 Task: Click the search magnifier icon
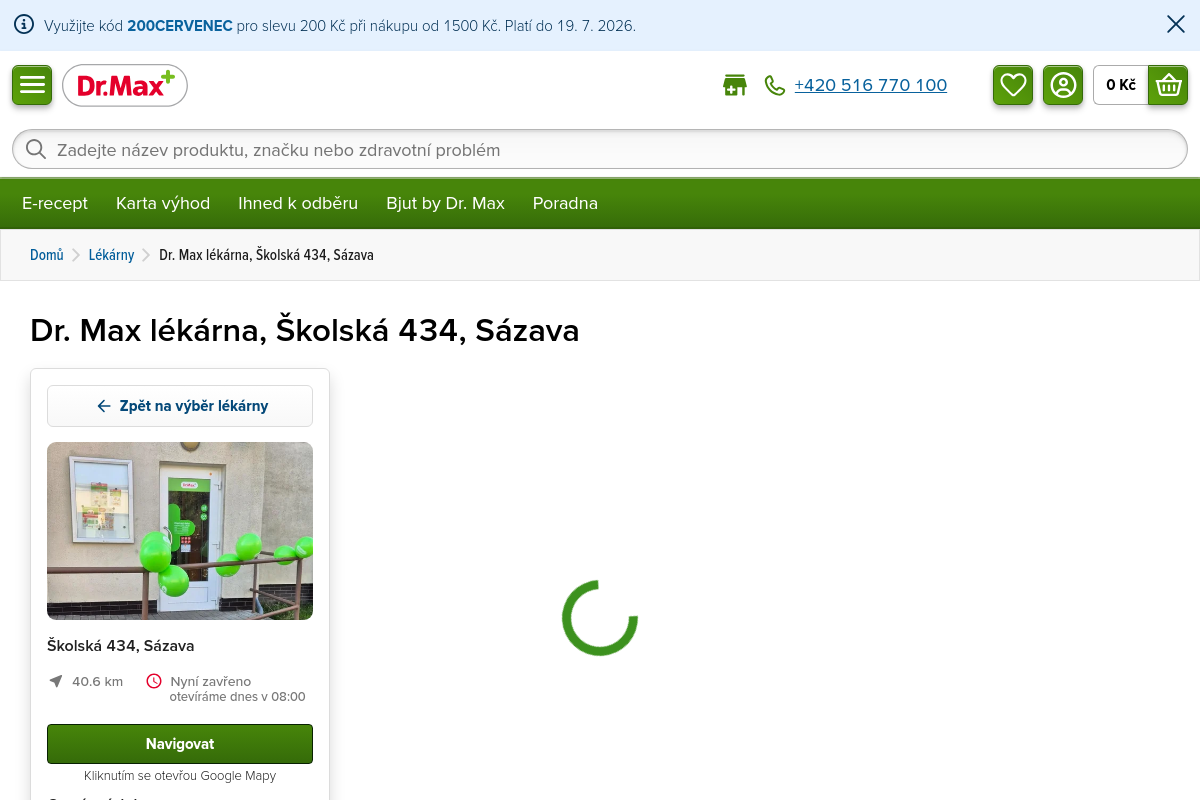(36, 149)
